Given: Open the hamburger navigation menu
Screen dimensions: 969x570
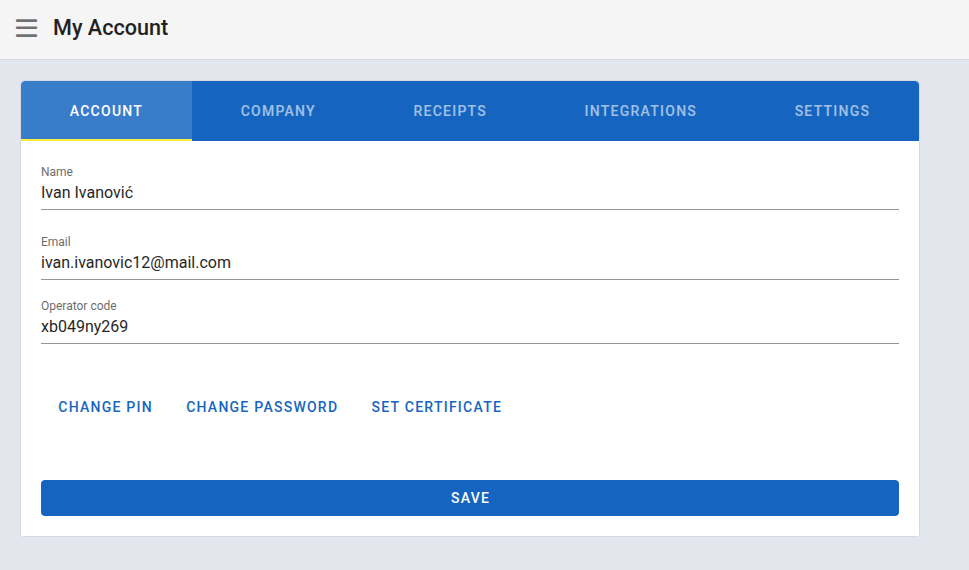Looking at the screenshot, I should (x=27, y=28).
